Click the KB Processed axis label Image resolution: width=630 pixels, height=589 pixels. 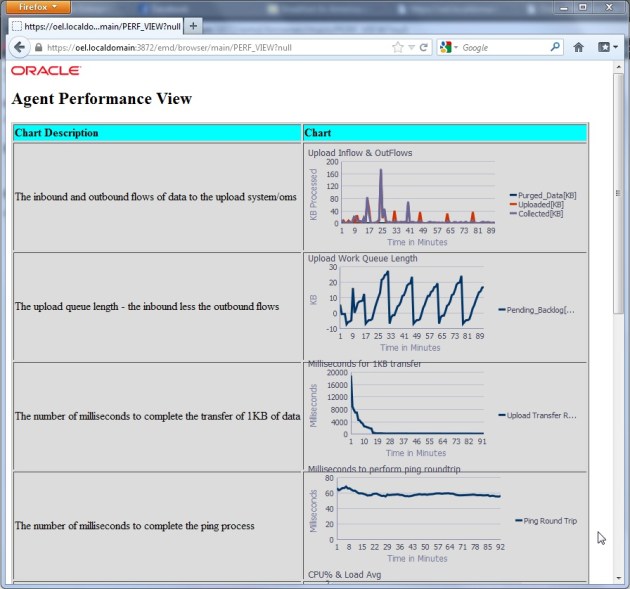tap(313, 194)
